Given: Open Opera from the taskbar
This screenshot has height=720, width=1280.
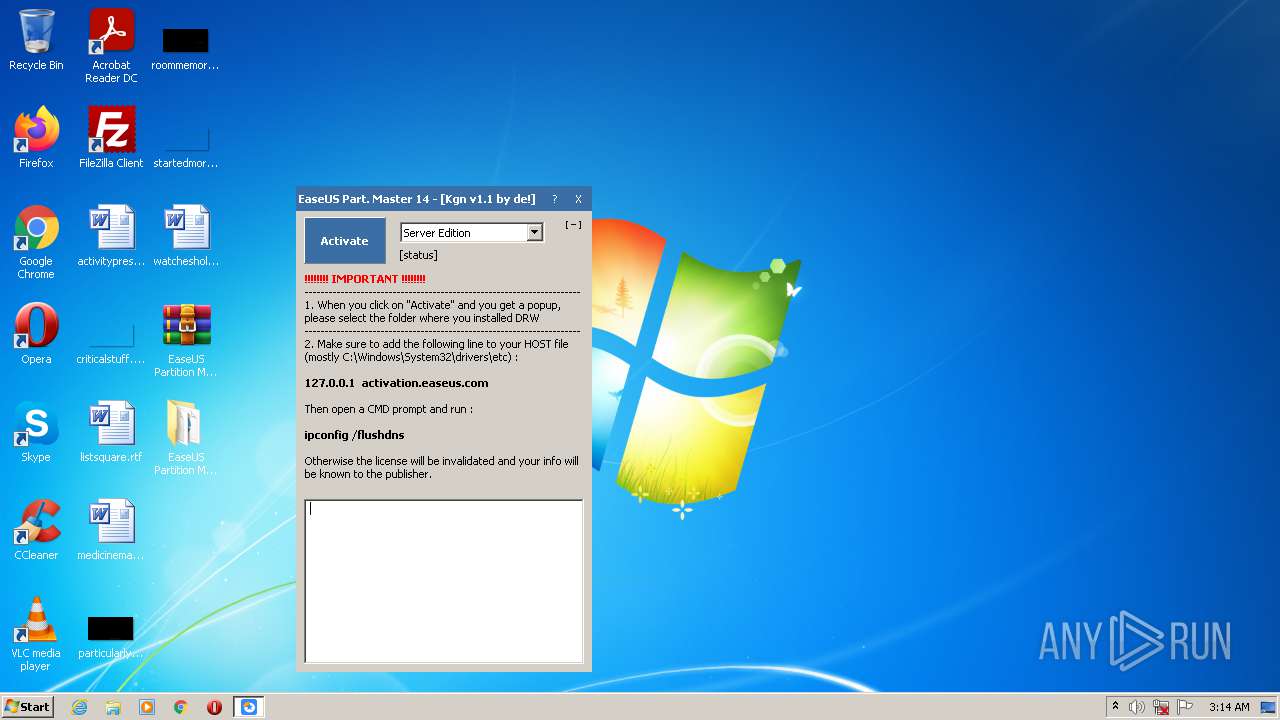Looking at the screenshot, I should tap(214, 707).
